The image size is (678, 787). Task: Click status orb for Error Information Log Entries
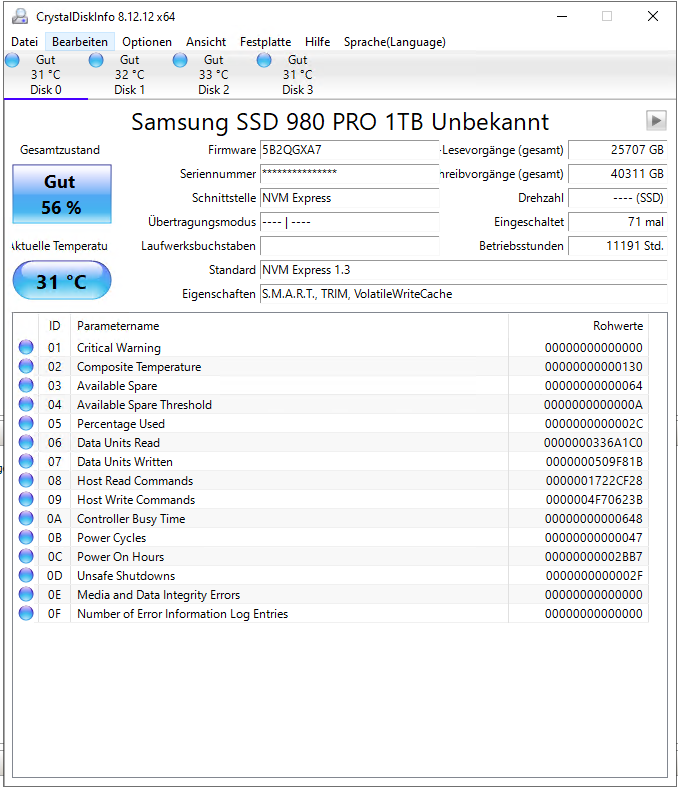(26, 613)
